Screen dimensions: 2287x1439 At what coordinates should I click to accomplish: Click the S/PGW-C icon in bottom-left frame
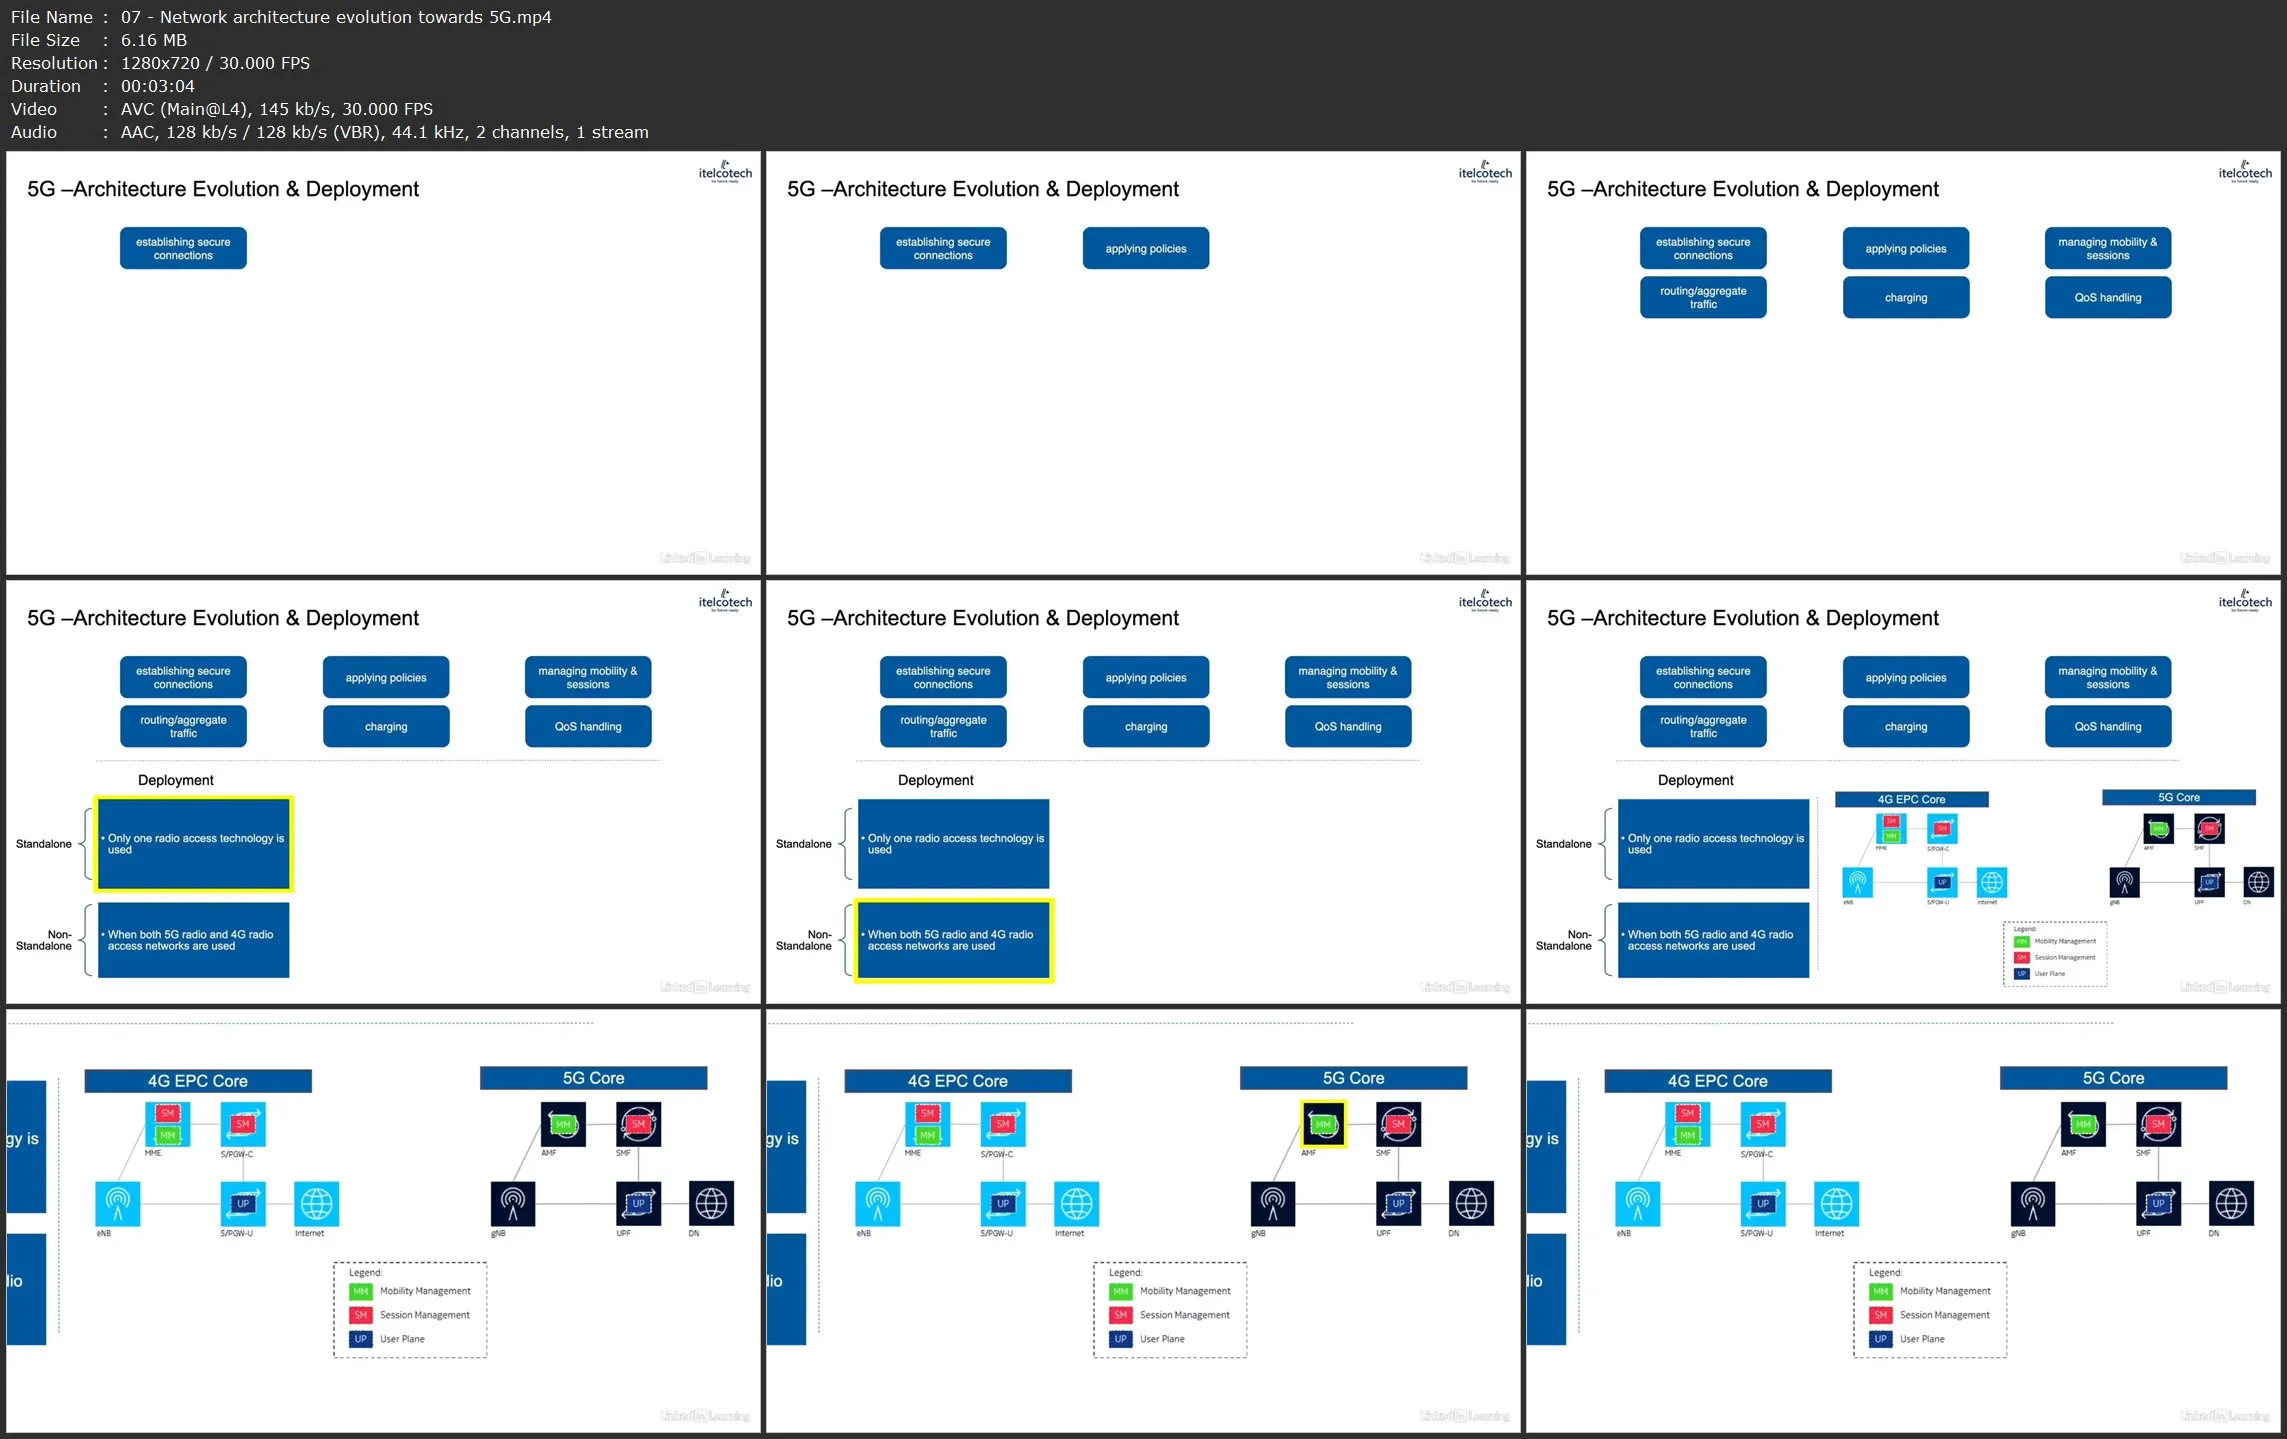[242, 1124]
